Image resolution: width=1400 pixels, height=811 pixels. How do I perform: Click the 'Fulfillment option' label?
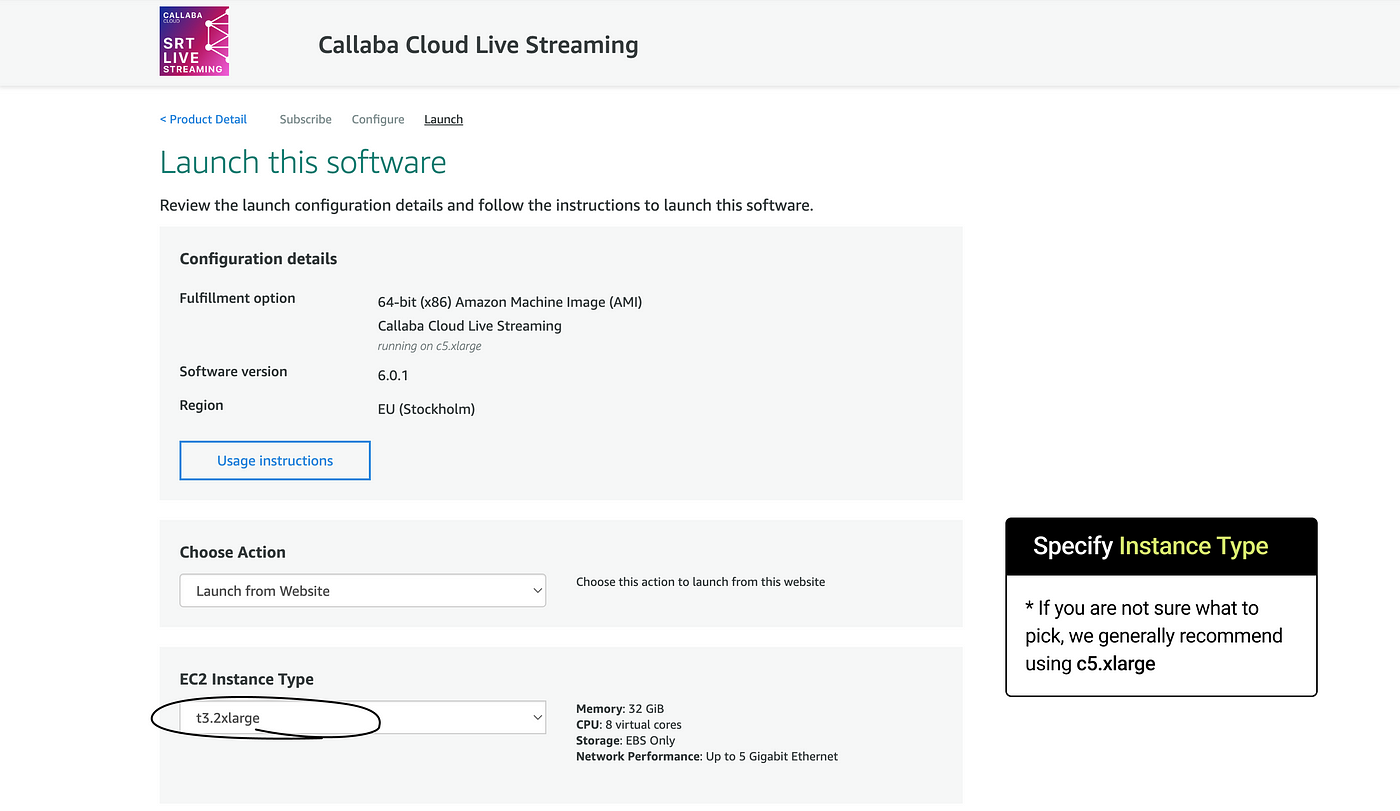[237, 298]
